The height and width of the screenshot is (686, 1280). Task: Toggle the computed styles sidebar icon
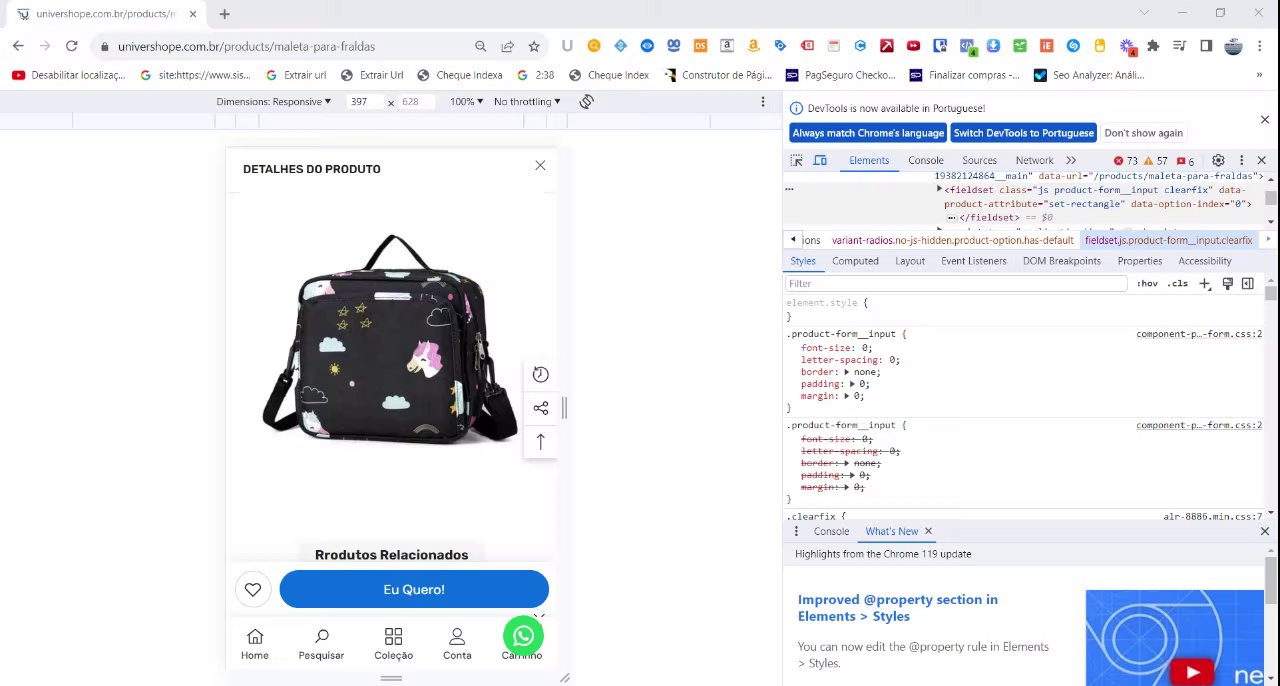pyautogui.click(x=1248, y=284)
